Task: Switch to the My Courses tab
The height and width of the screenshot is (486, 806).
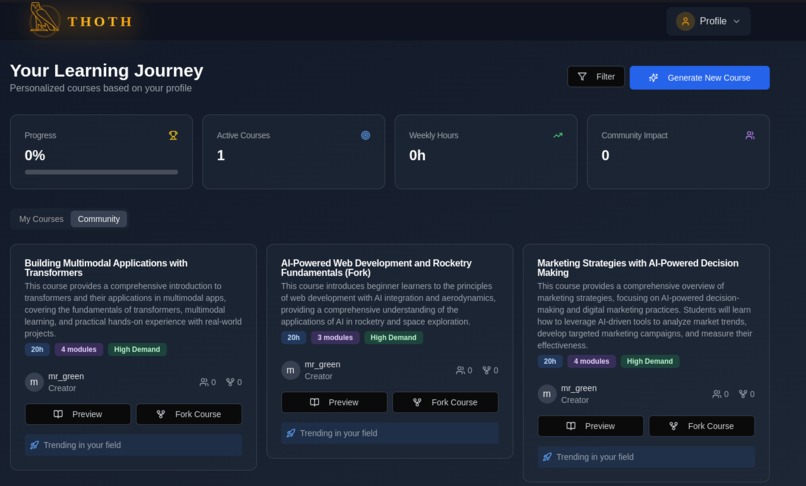Action: coord(41,219)
